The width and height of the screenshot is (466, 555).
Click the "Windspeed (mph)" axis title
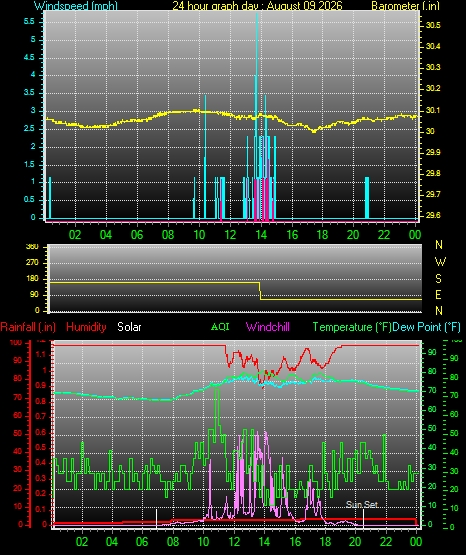coord(76,5)
